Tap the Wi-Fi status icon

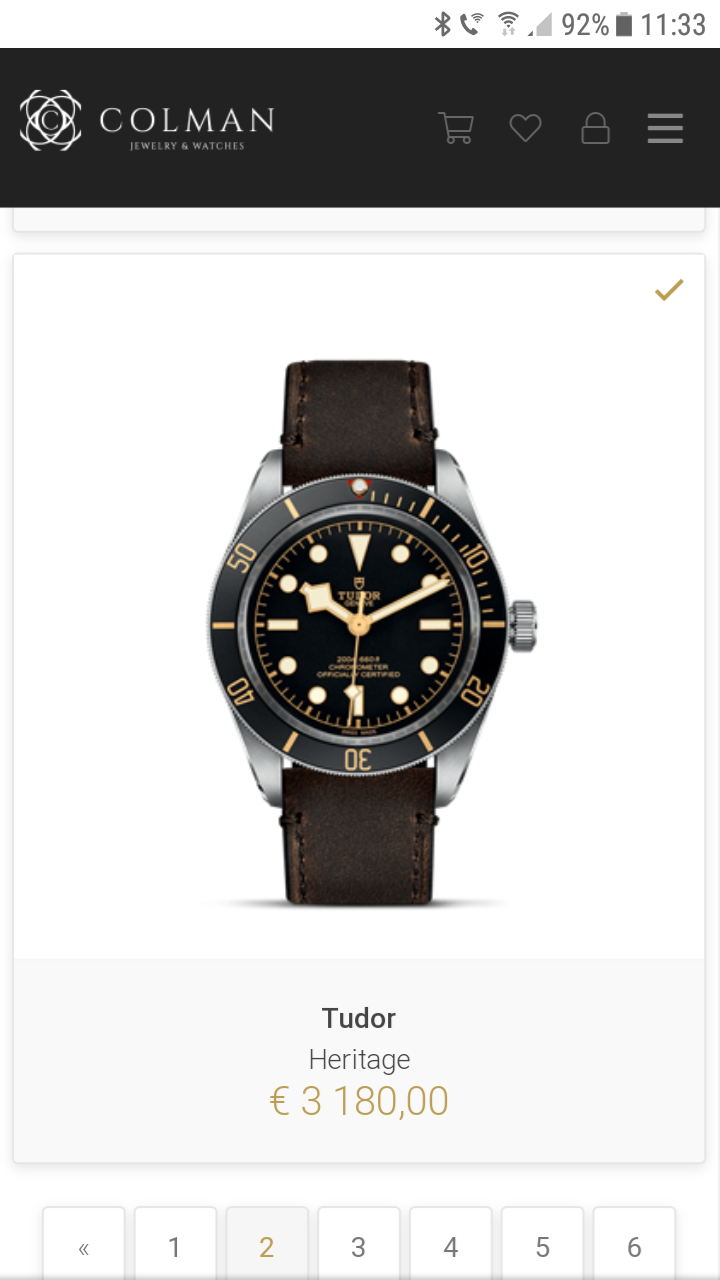(x=508, y=24)
